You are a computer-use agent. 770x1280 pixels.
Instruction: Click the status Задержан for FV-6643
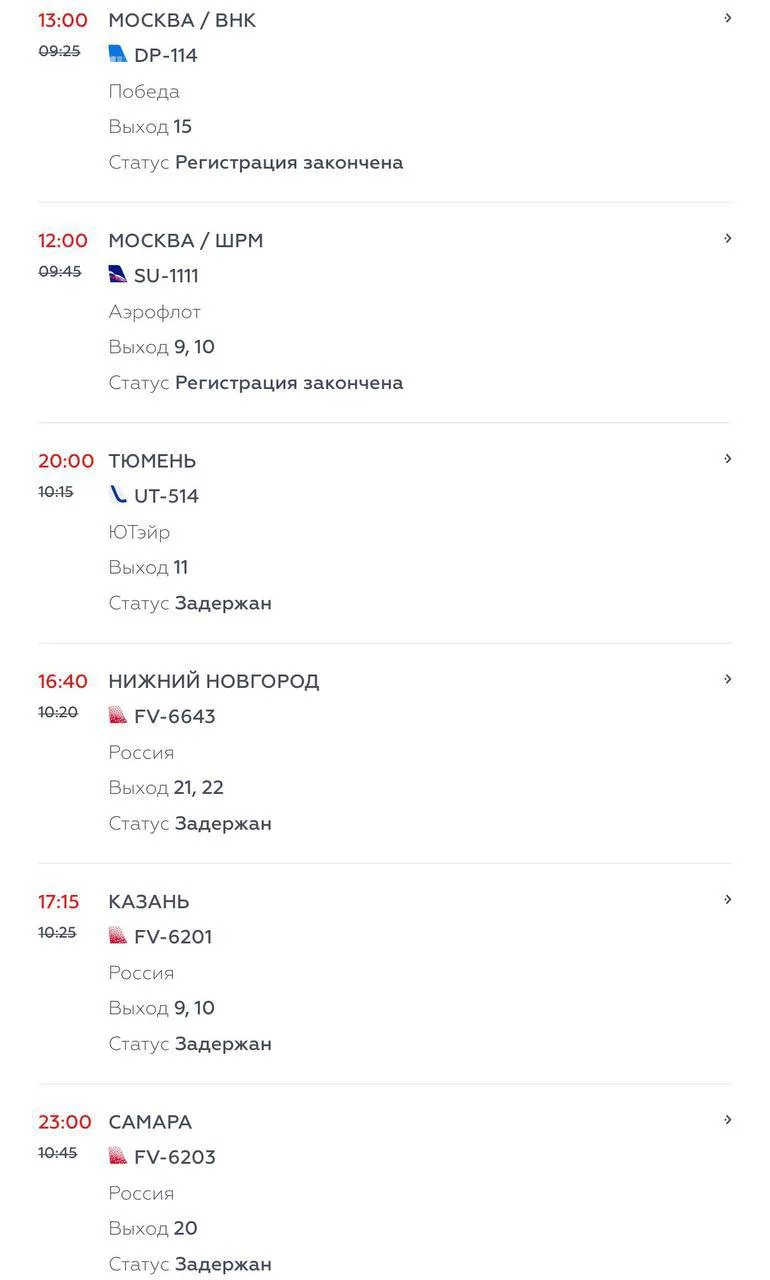tap(223, 824)
